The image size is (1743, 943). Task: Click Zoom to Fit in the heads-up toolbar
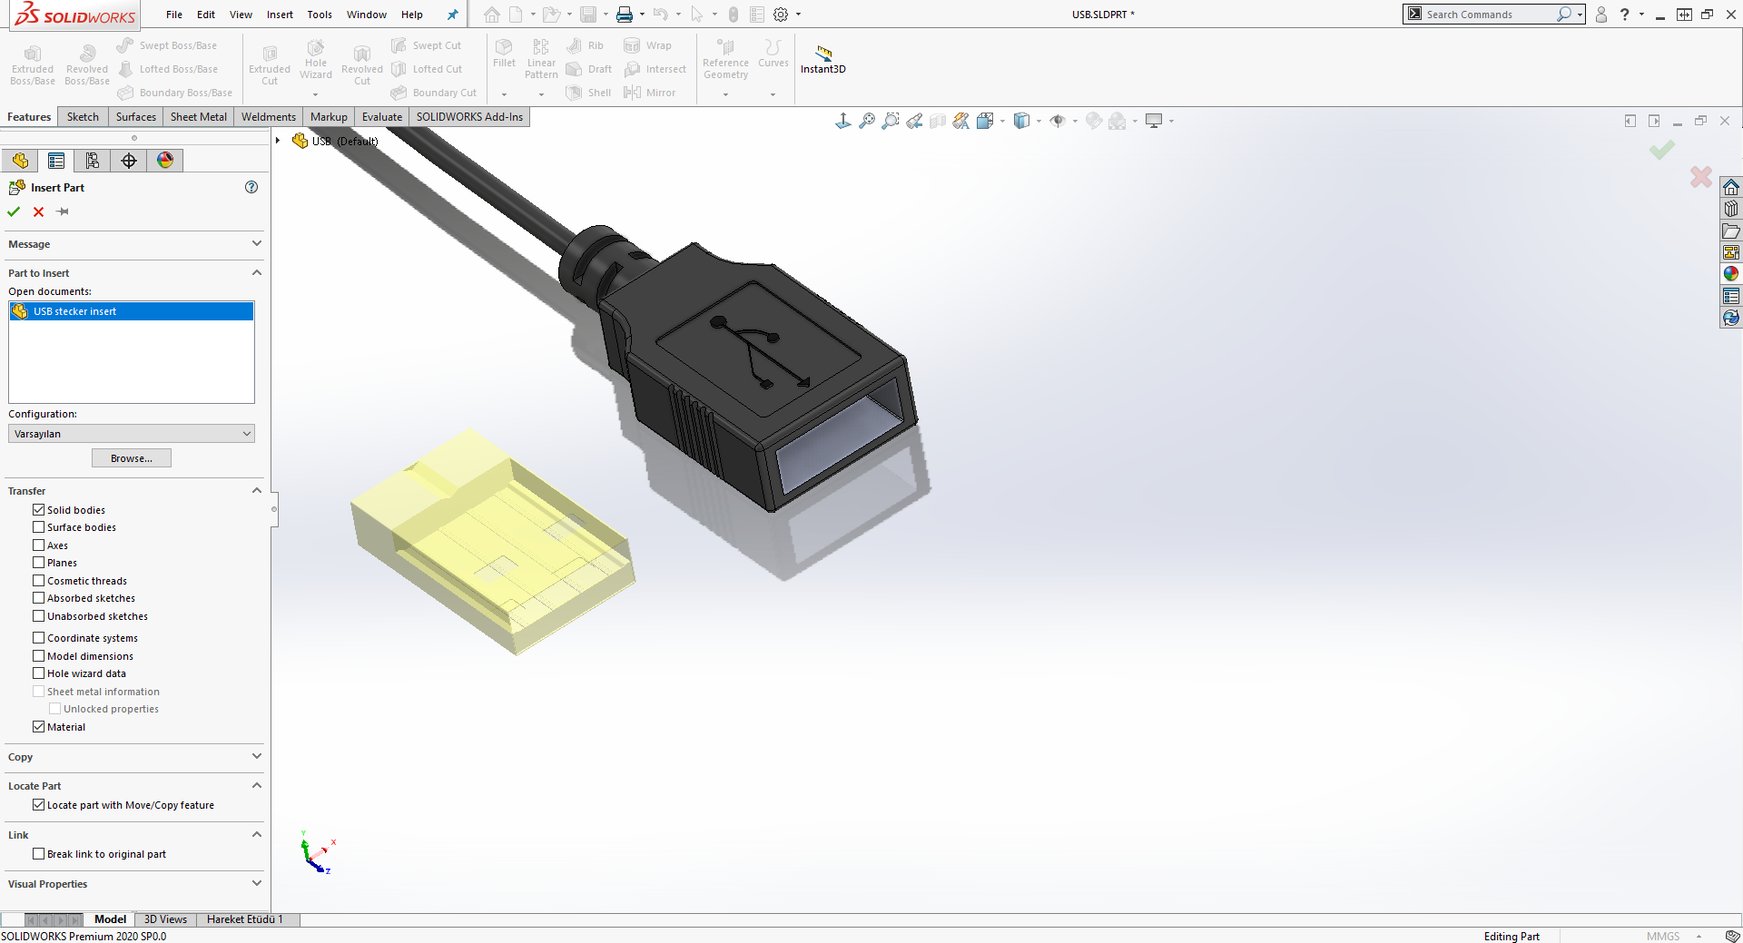coord(866,120)
